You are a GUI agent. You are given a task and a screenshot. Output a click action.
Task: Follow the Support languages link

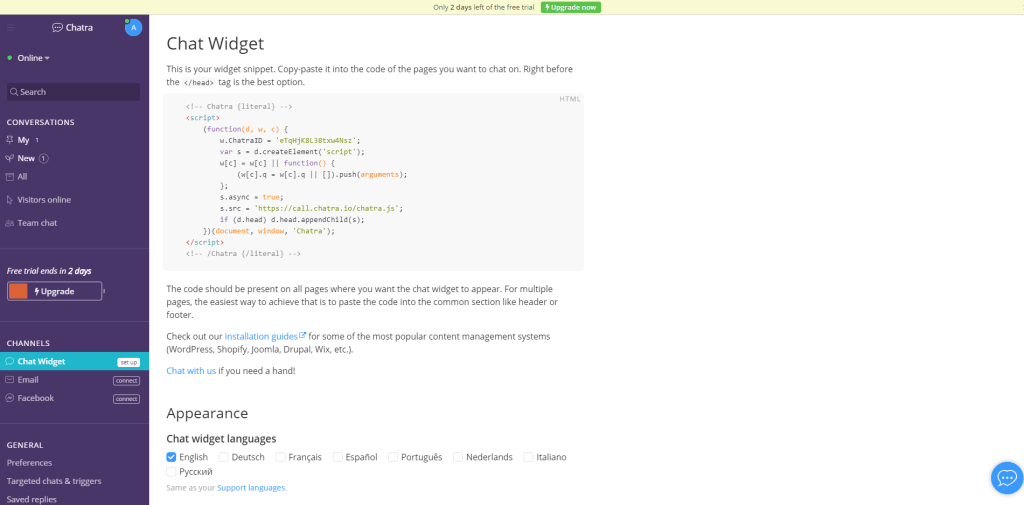pos(251,487)
